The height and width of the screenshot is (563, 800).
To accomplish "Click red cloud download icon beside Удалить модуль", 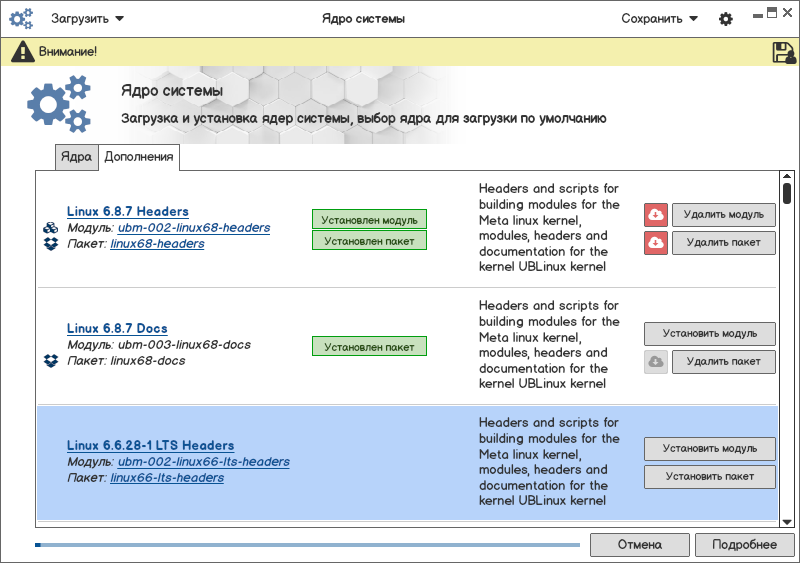I will point(656,215).
